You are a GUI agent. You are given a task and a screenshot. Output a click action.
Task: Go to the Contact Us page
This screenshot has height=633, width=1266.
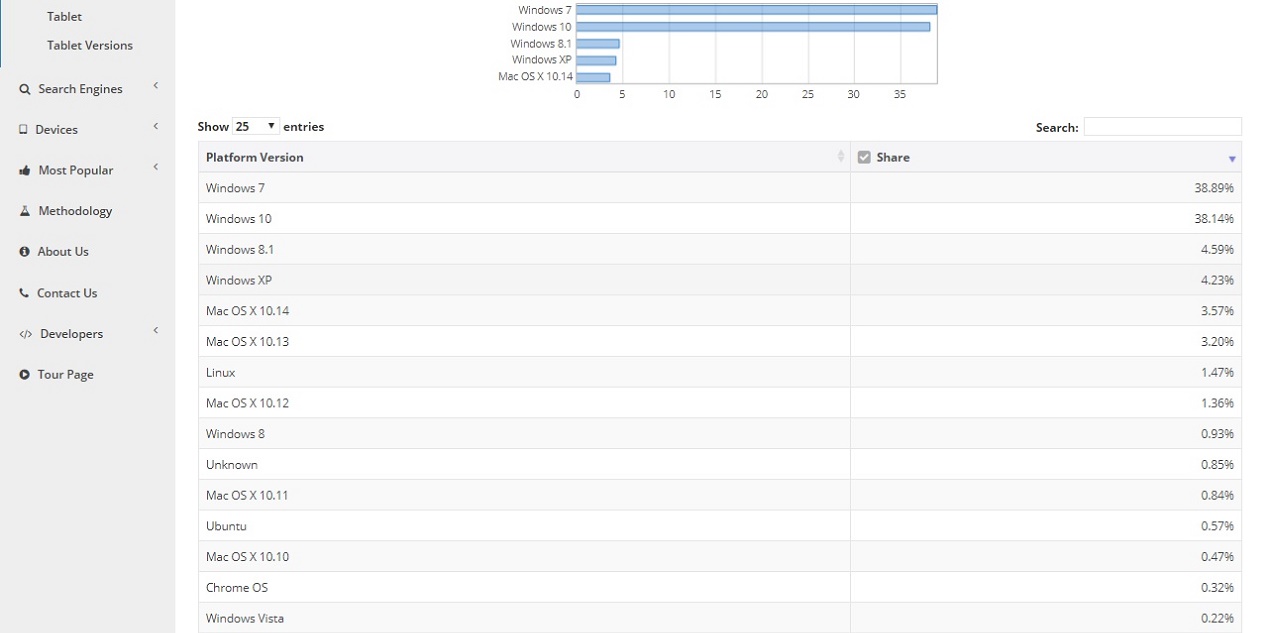click(67, 293)
